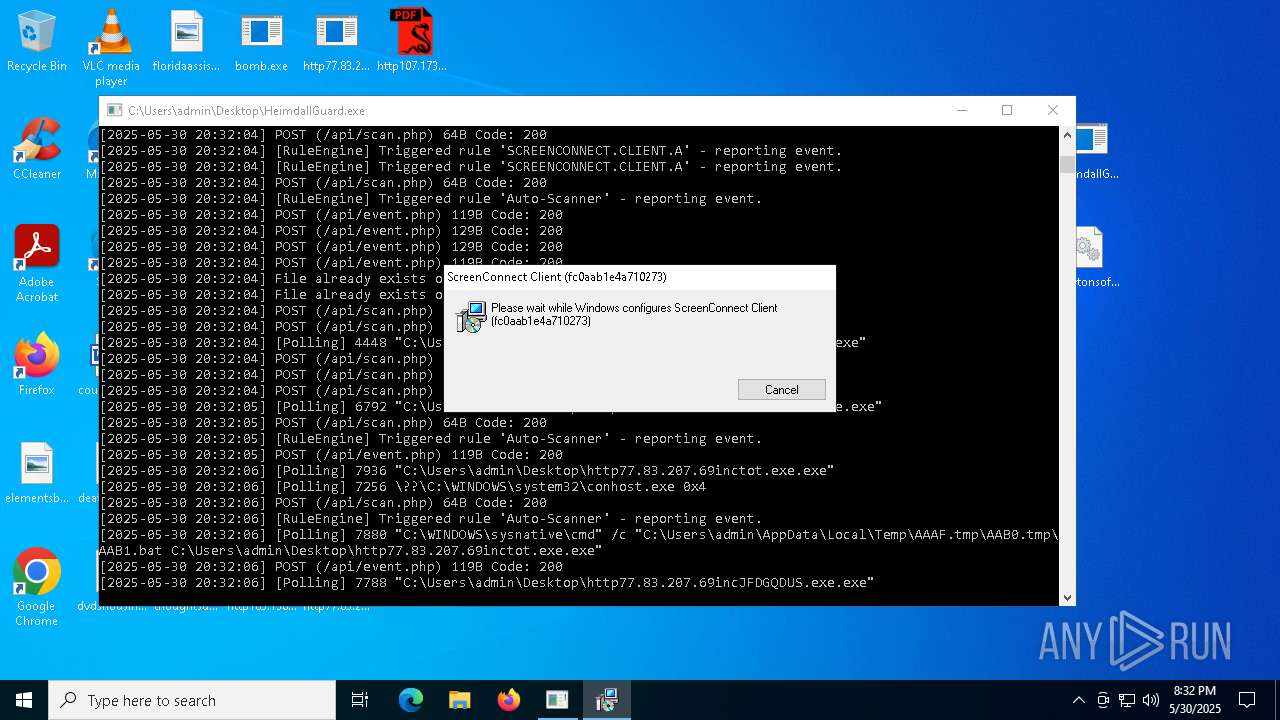Open the notification center icon

[x=1247, y=700]
